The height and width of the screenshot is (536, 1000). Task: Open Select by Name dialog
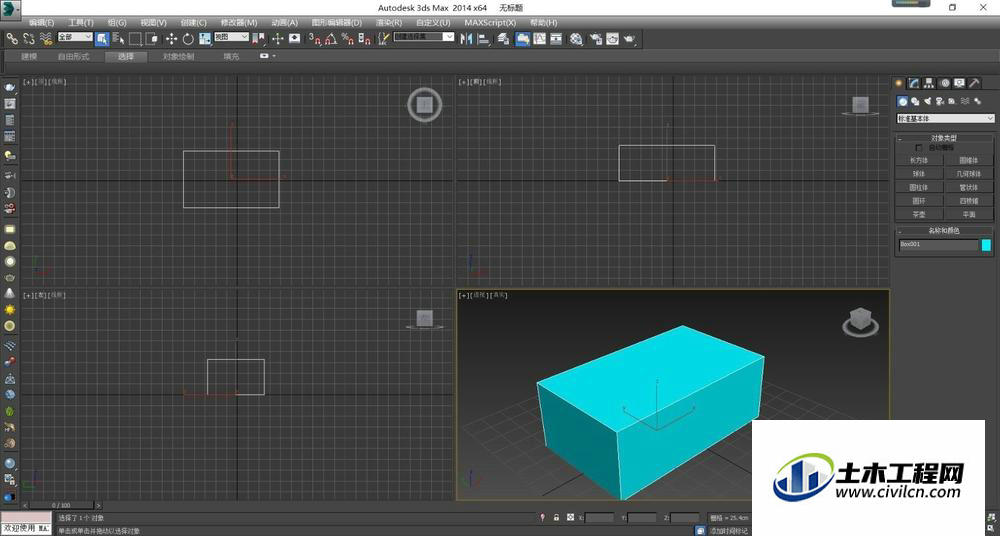119,39
